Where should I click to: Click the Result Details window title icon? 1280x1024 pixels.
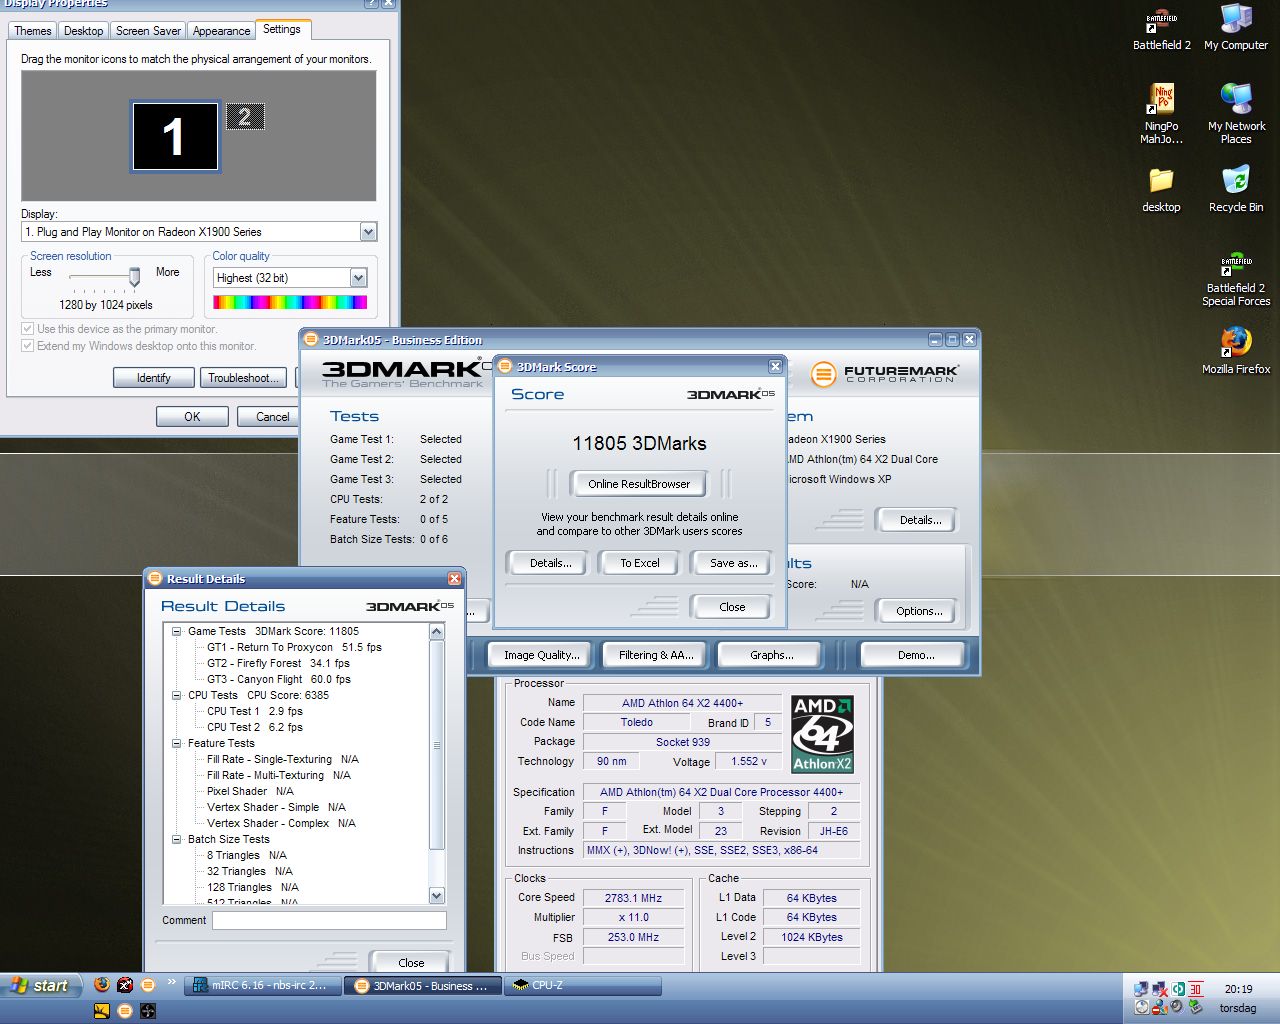(x=155, y=578)
